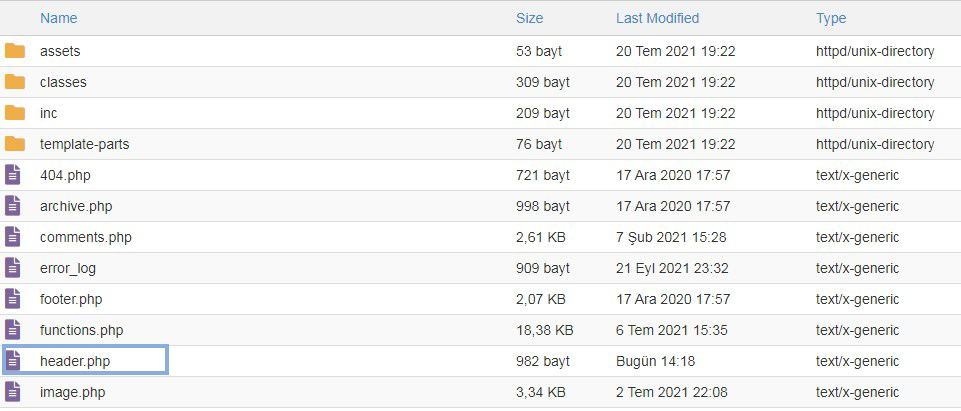Viewport: 961px width, 411px height.
Task: Click the inc folder icon
Action: click(15, 113)
